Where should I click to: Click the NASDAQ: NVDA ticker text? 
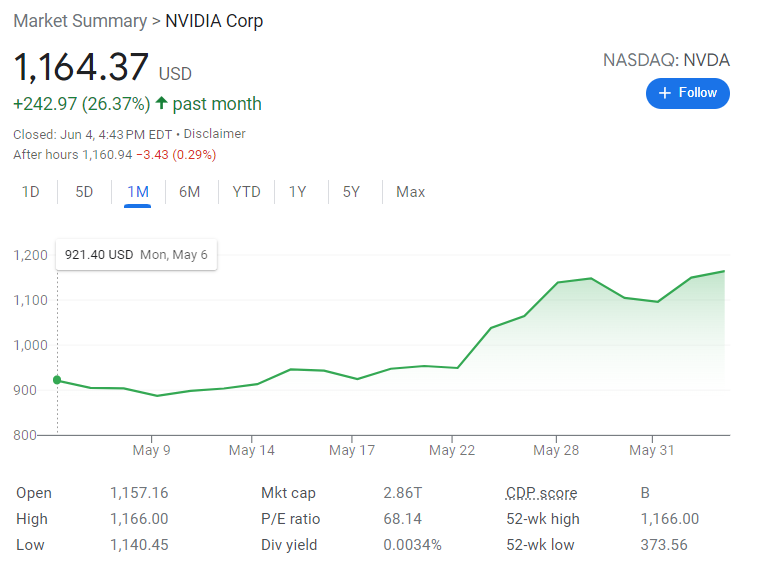click(666, 60)
